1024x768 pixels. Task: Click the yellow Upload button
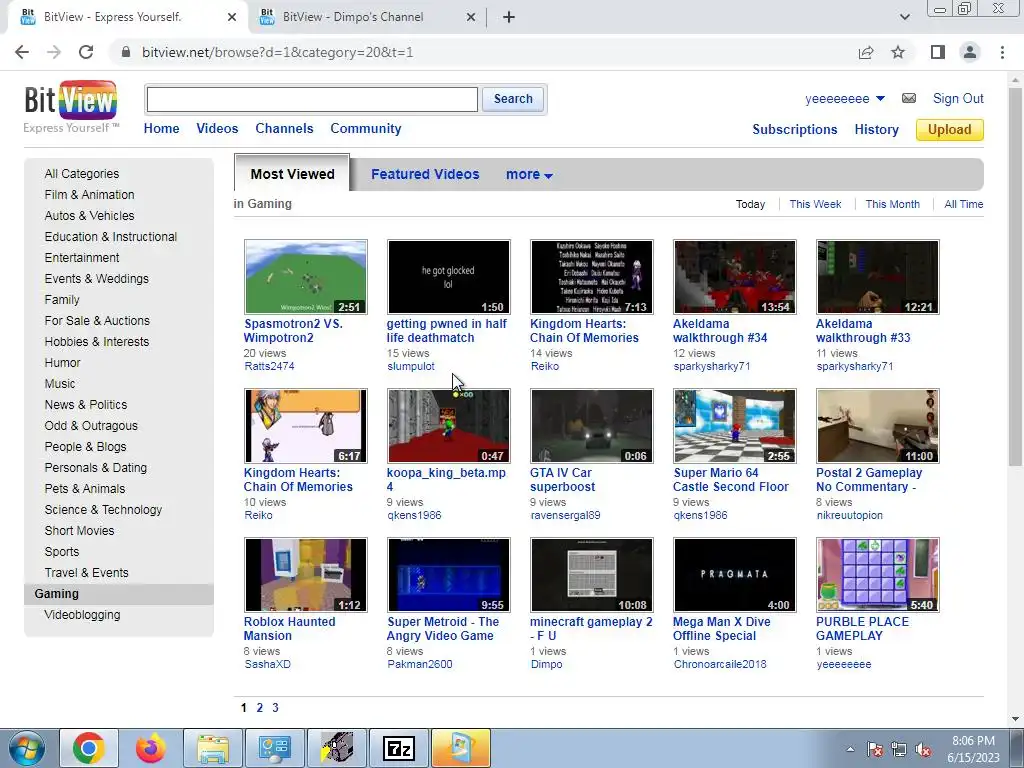pos(950,129)
